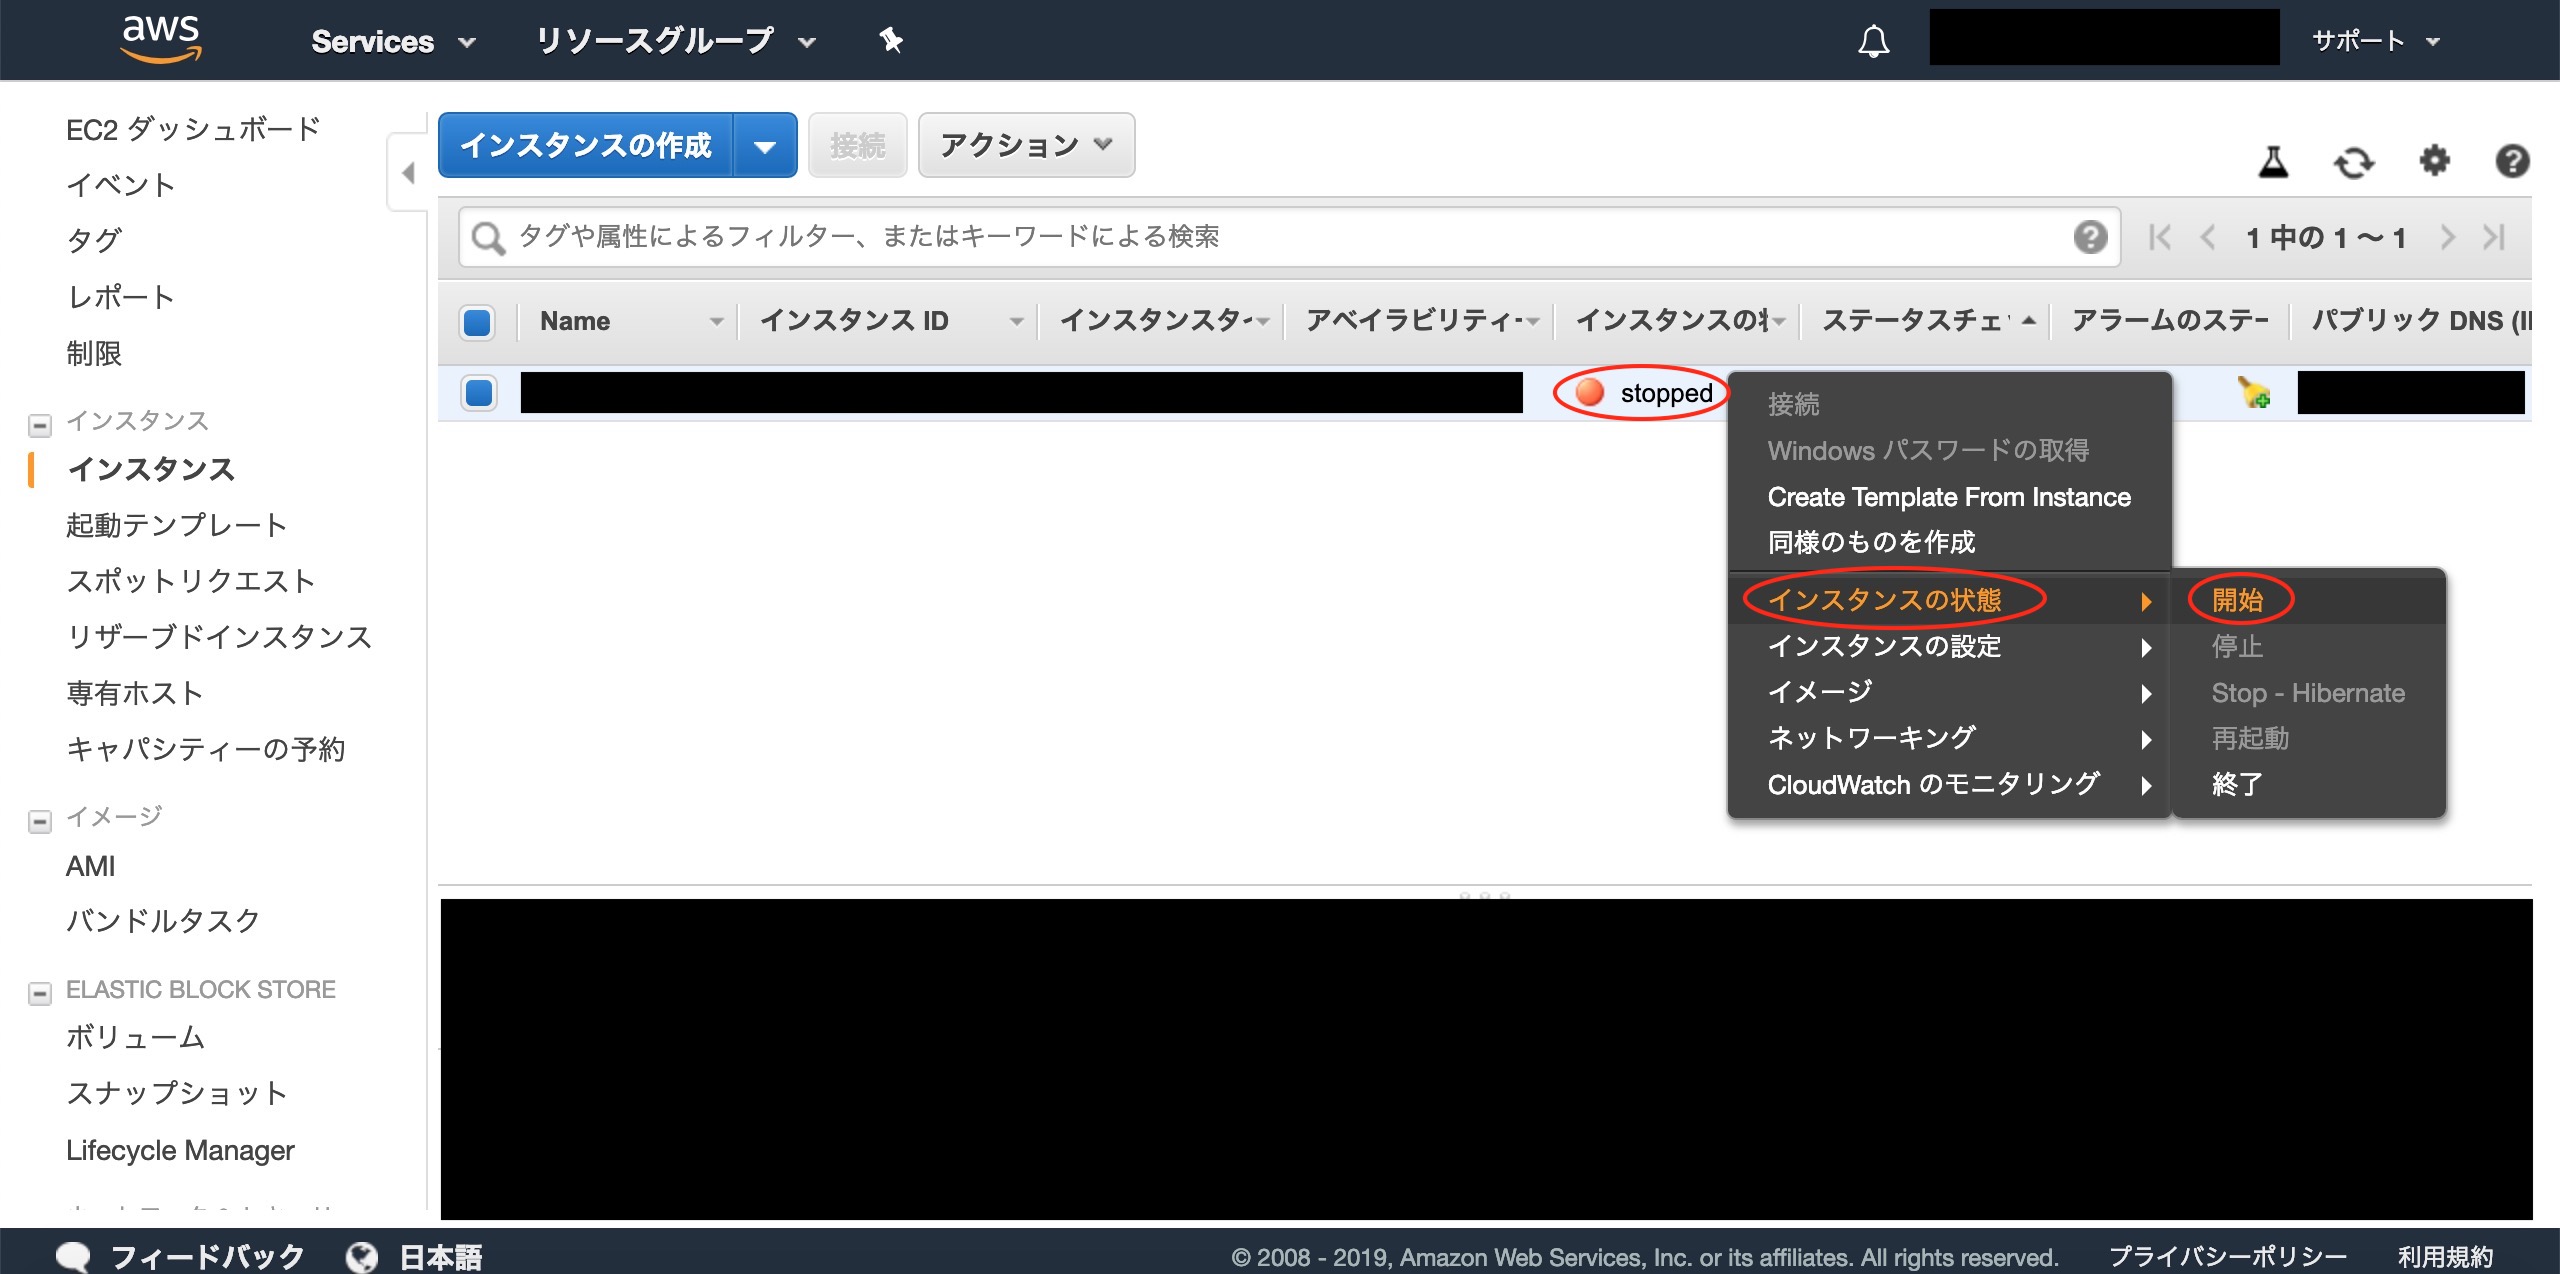Screen dimensions: 2560x1274
Task: Open the リソースグループ dropdown
Action: (675, 41)
